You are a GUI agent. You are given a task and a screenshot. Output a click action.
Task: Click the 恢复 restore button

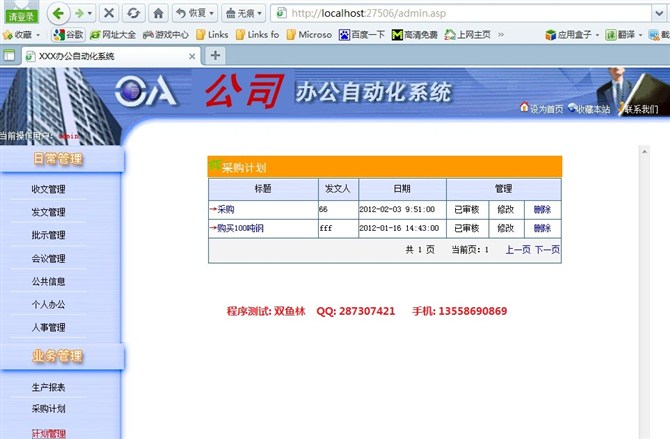195,14
